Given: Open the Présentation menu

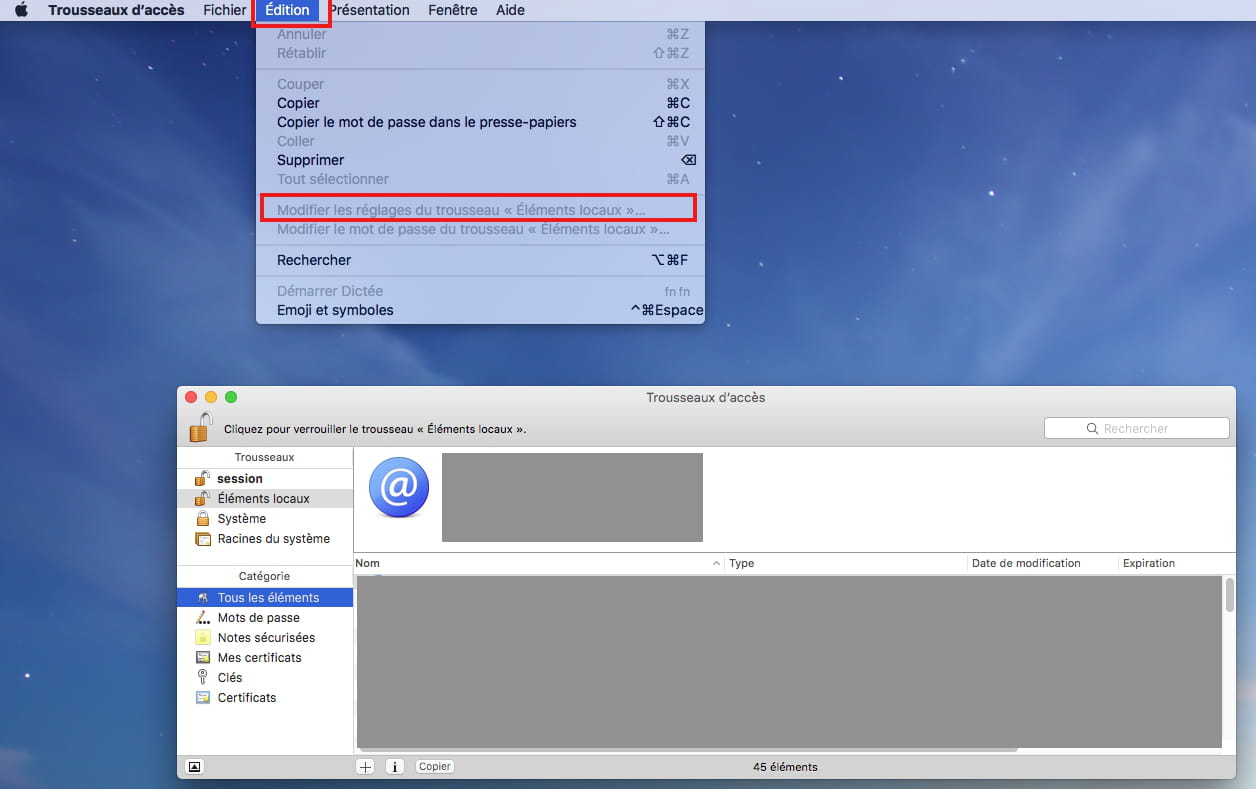Looking at the screenshot, I should (x=369, y=10).
